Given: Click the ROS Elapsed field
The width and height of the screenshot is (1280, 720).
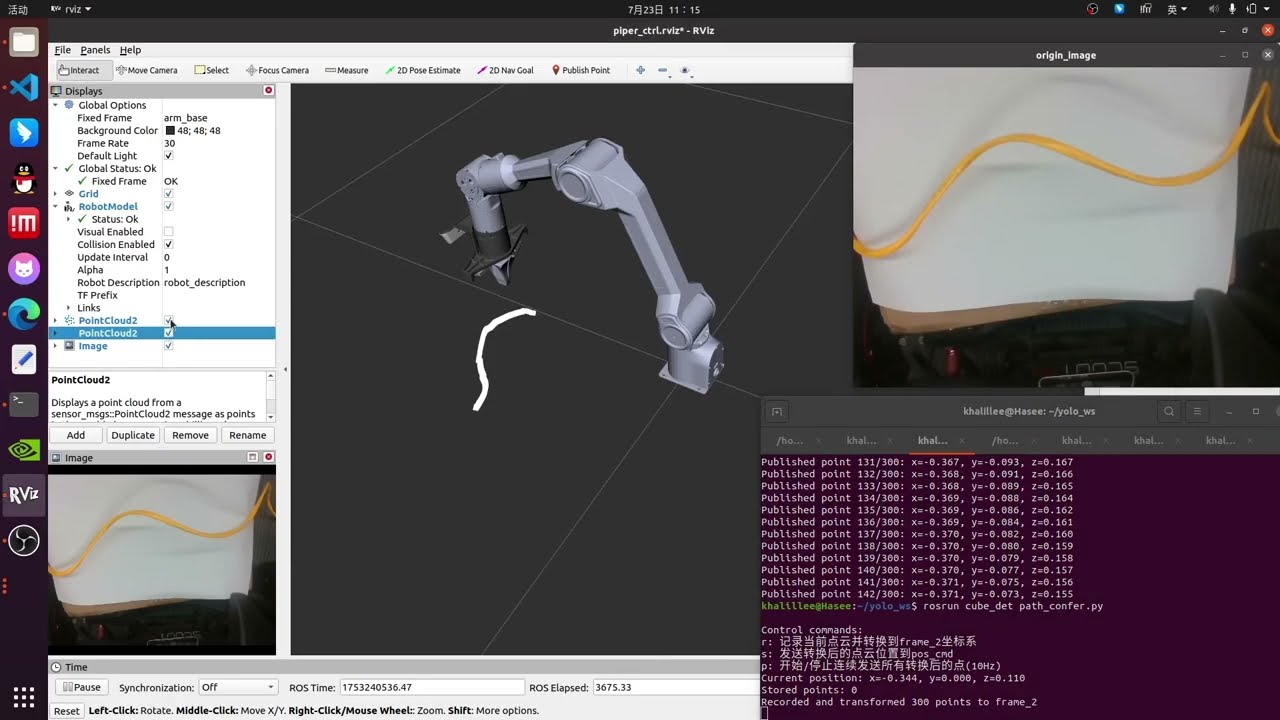Looking at the screenshot, I should click(x=675, y=687).
